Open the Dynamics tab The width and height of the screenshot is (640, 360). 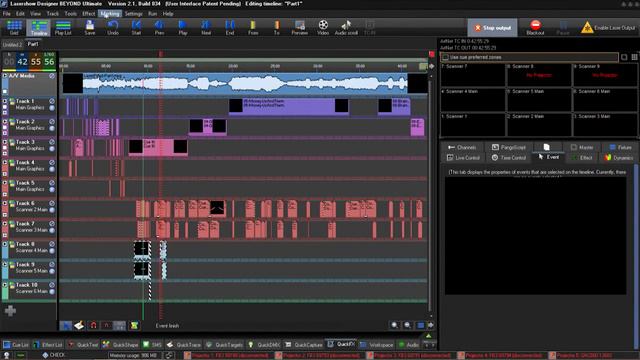point(619,158)
